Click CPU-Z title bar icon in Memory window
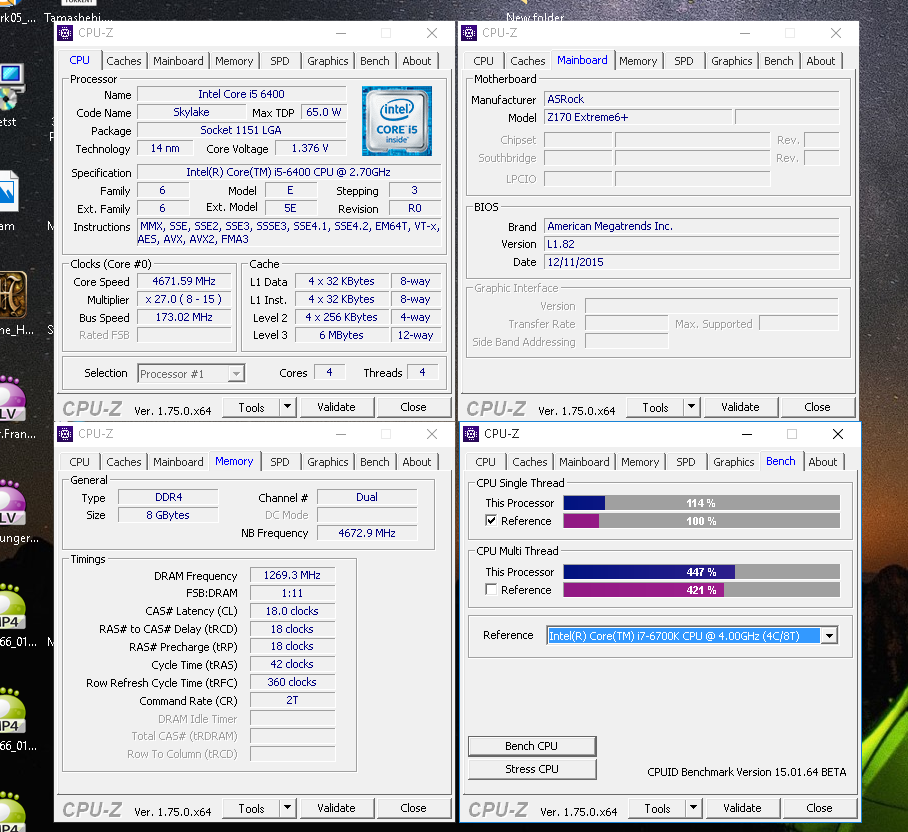 click(x=65, y=434)
